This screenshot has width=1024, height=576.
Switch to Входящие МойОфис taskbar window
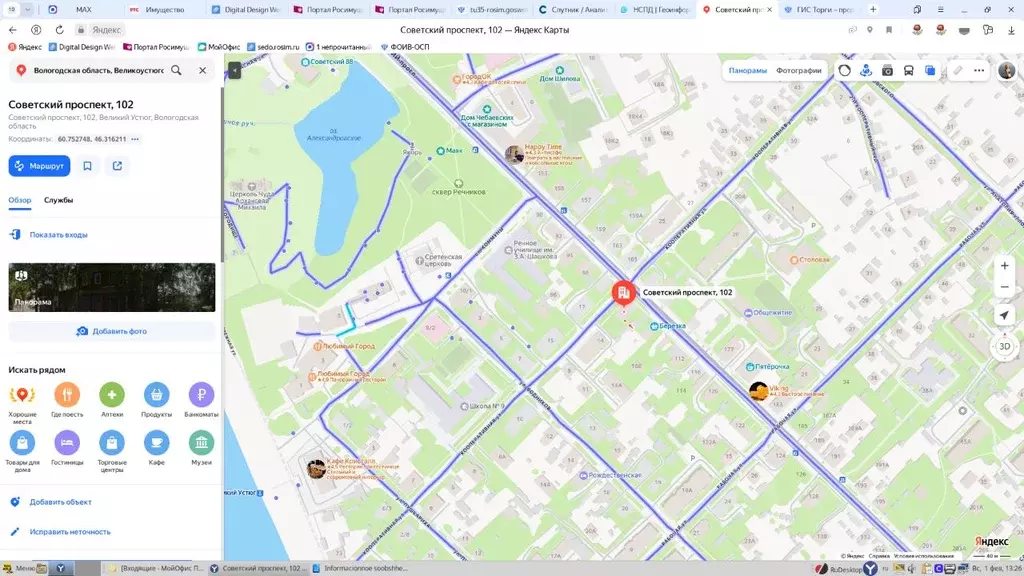coord(155,568)
